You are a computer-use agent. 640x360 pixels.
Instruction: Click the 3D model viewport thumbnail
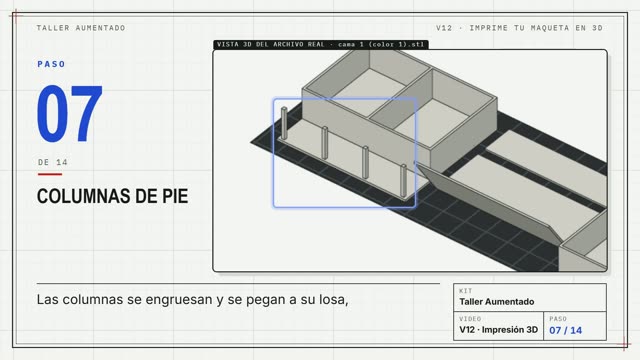click(410, 160)
